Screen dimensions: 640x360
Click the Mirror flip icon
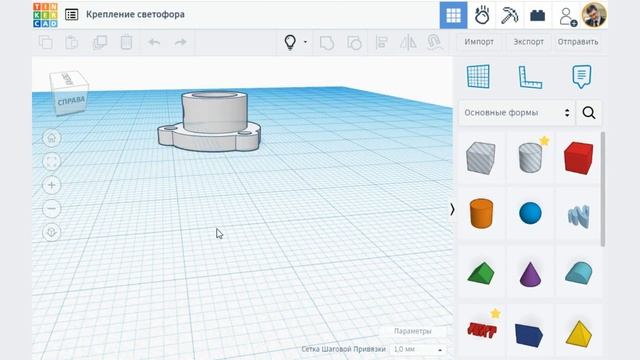pos(408,42)
